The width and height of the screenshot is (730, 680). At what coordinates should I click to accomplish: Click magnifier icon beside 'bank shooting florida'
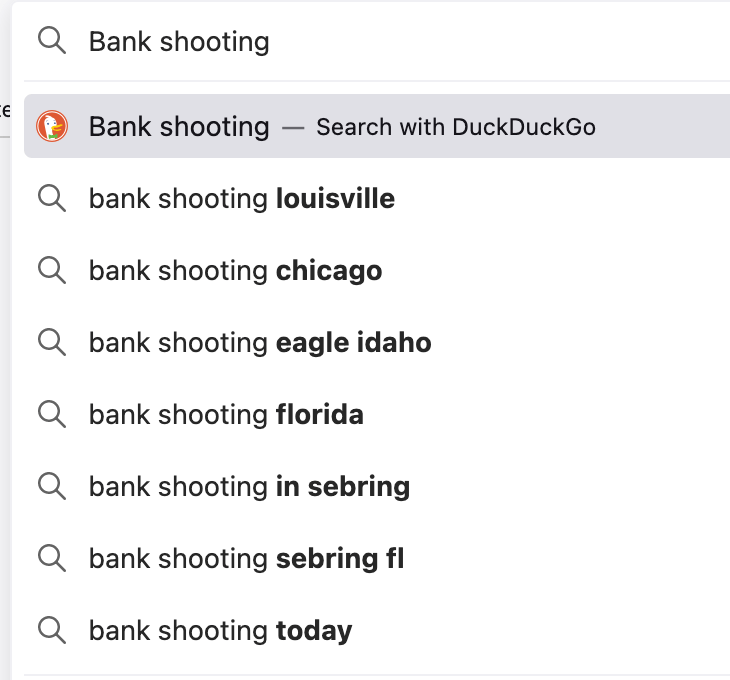click(52, 415)
